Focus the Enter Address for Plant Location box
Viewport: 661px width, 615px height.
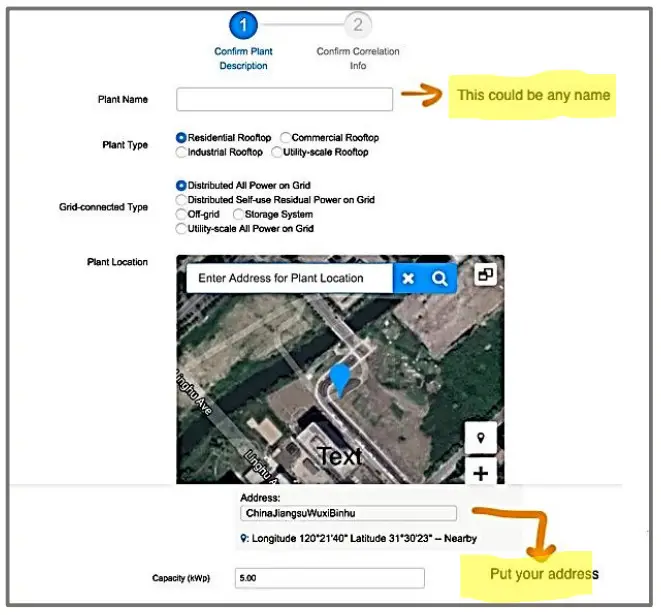pyautogui.click(x=289, y=278)
